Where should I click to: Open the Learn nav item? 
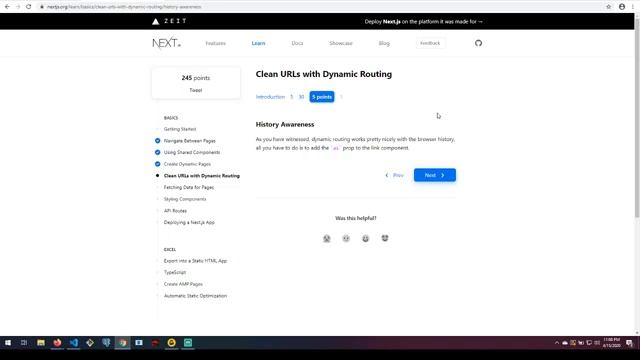258,43
